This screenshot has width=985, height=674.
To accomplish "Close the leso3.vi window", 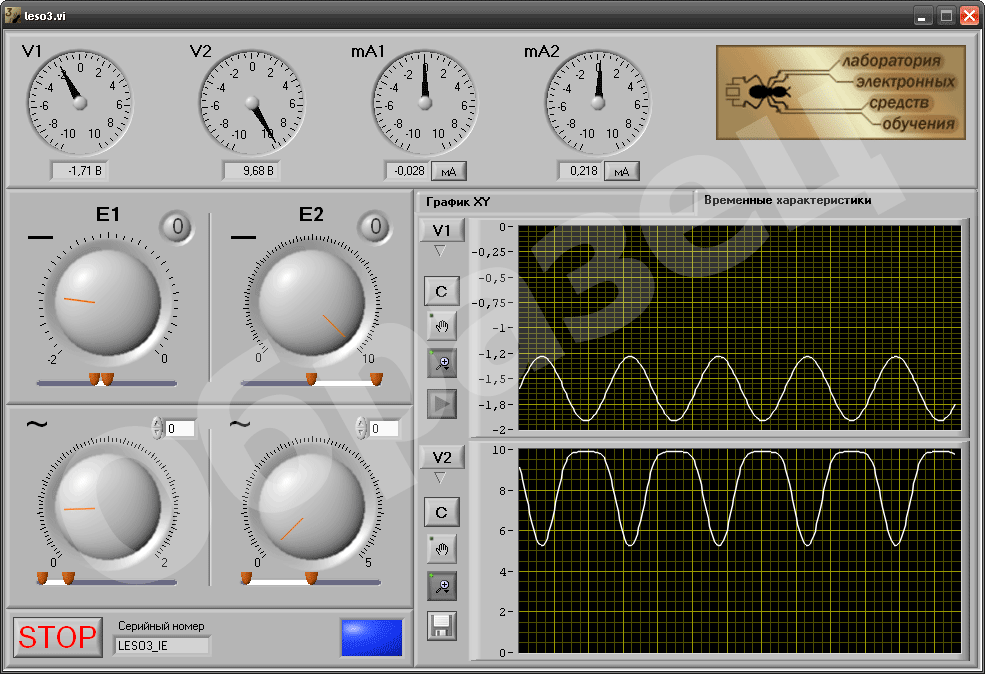I will coord(969,16).
